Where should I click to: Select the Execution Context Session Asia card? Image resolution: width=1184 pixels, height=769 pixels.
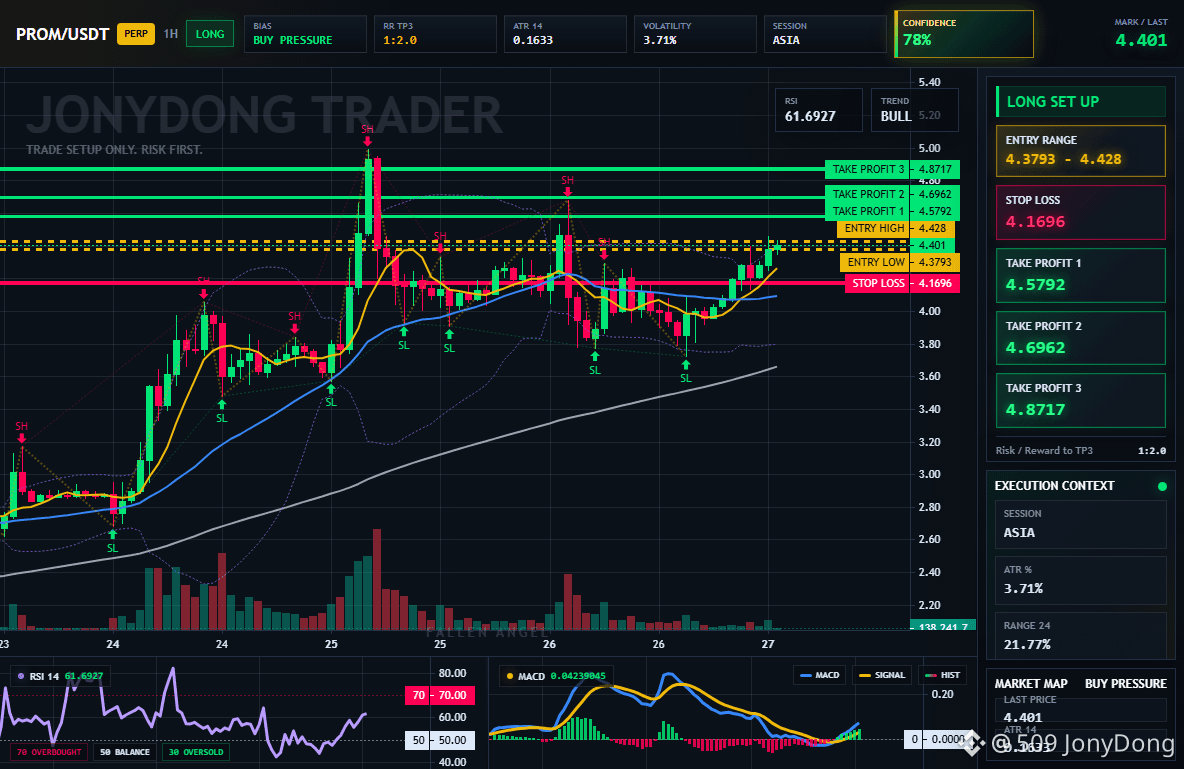pyautogui.click(x=1081, y=524)
